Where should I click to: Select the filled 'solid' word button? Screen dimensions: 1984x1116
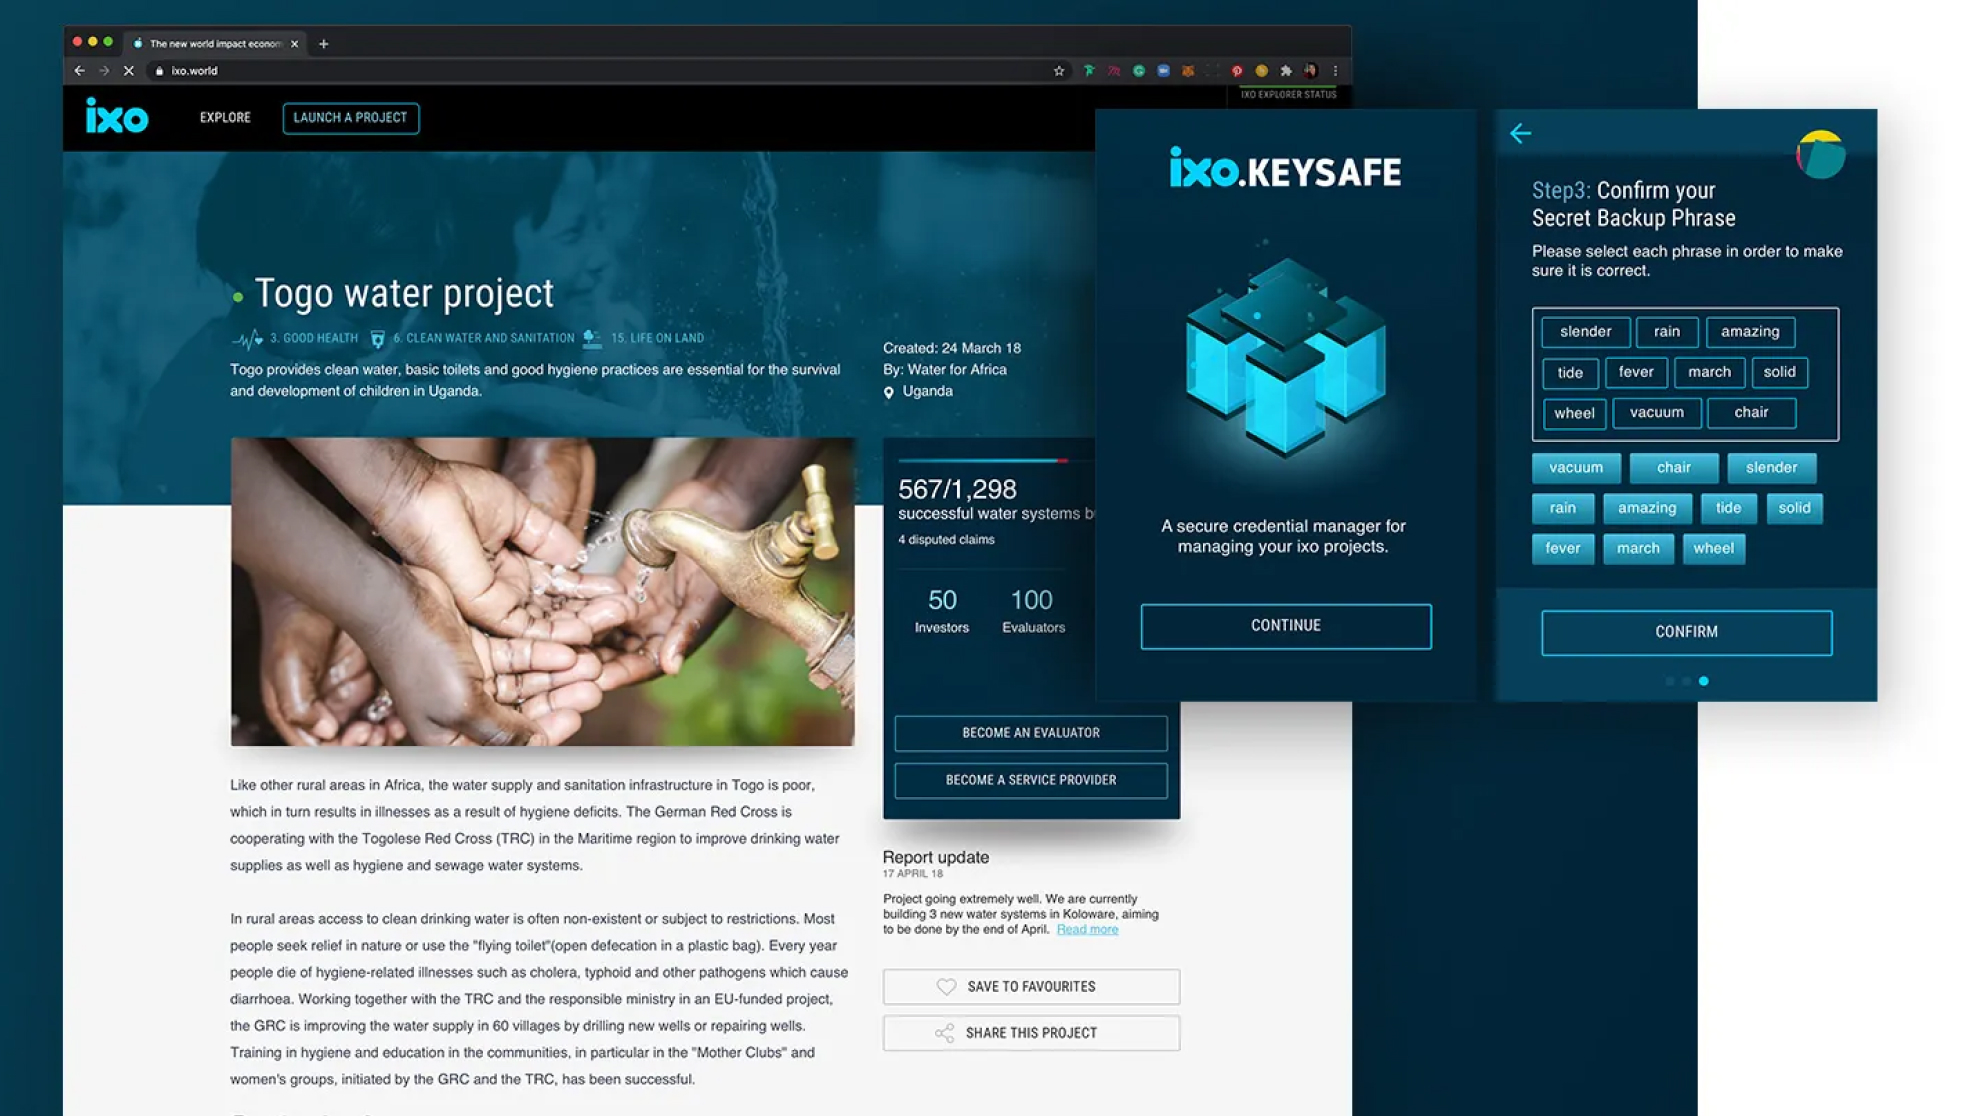click(x=1794, y=508)
